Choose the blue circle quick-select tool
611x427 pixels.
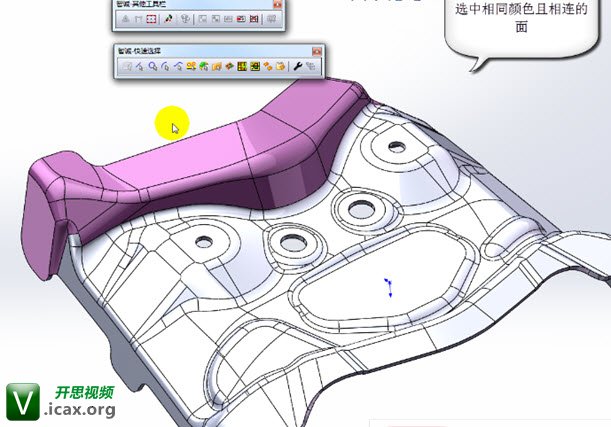coord(152,66)
